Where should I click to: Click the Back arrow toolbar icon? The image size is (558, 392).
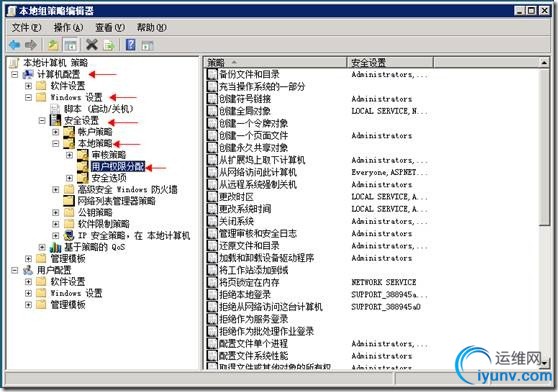tap(15, 45)
